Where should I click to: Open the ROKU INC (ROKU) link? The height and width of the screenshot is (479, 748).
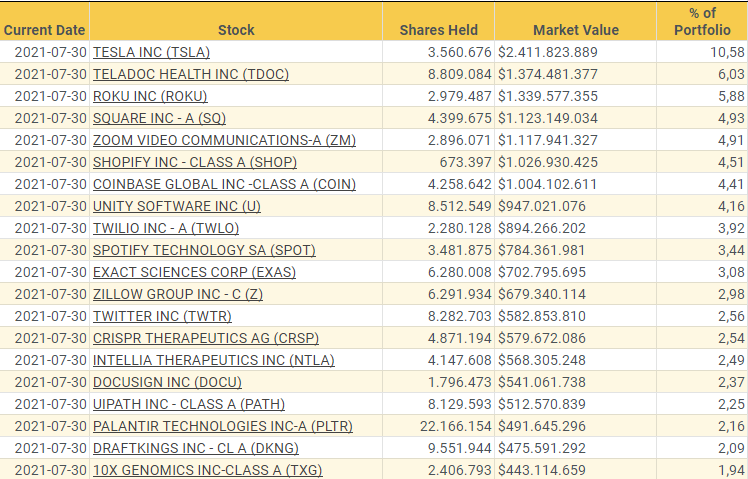tap(150, 96)
